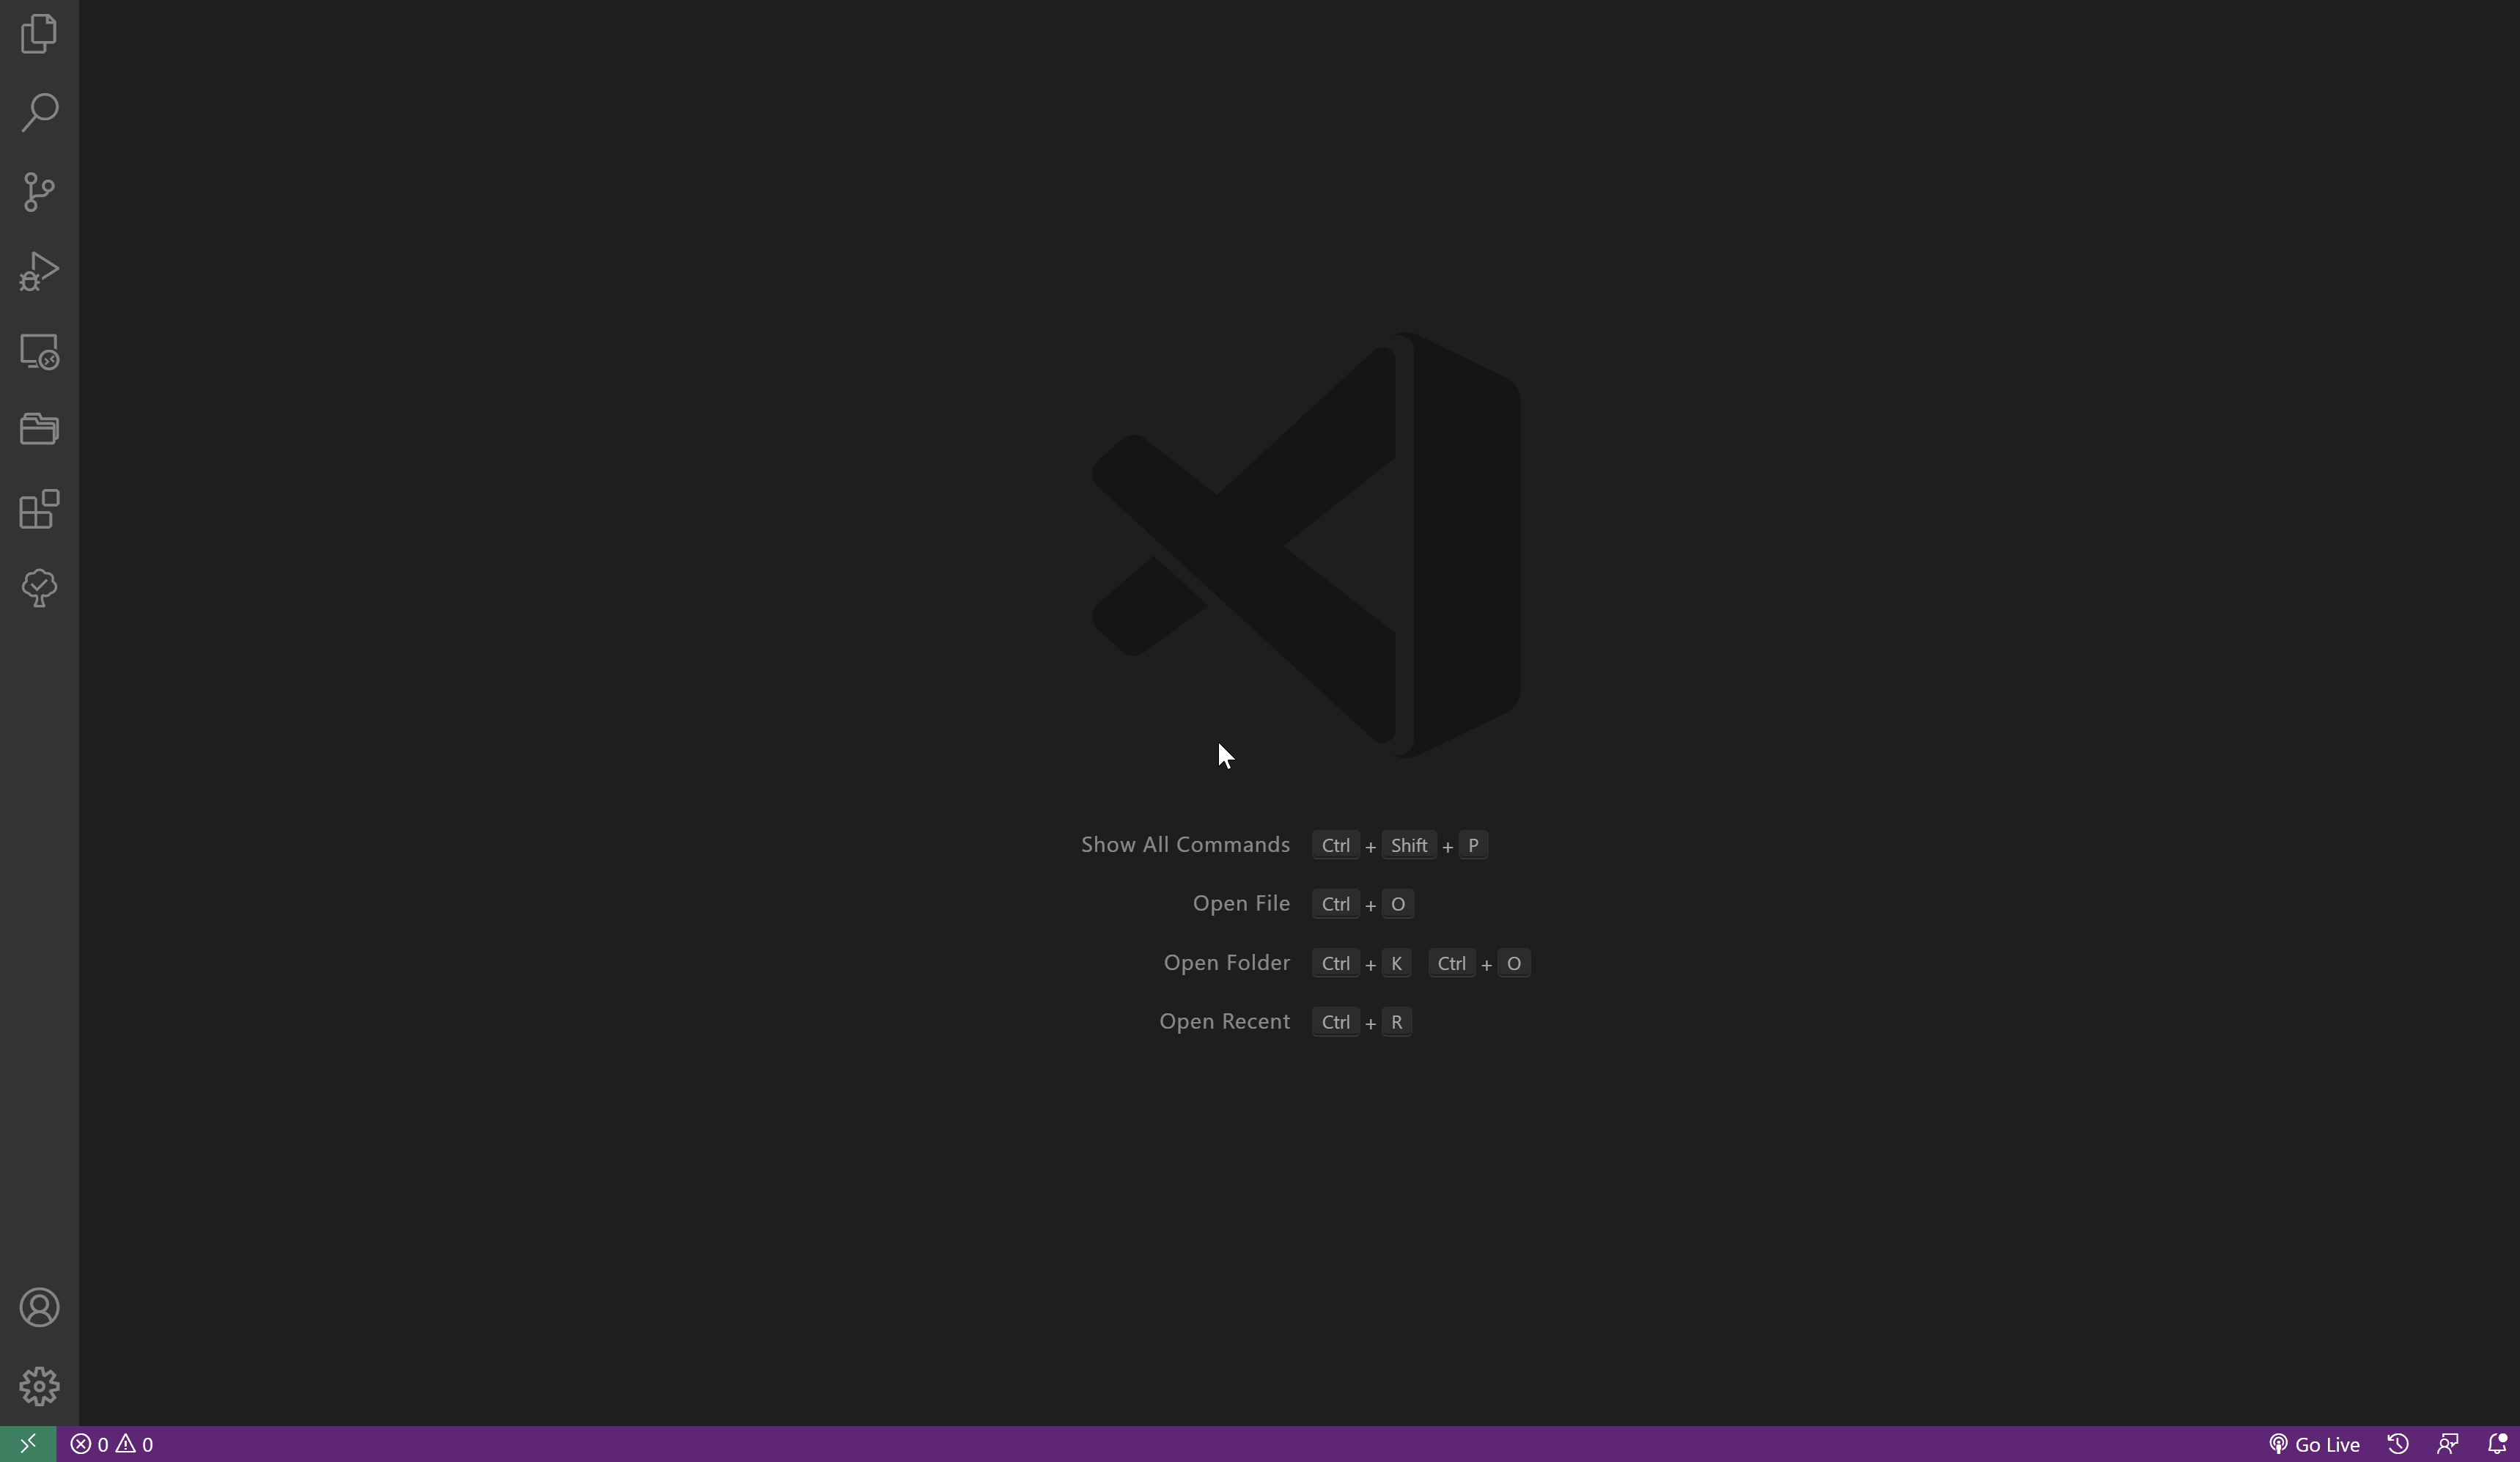Open the Run and Debug view

coord(39,271)
